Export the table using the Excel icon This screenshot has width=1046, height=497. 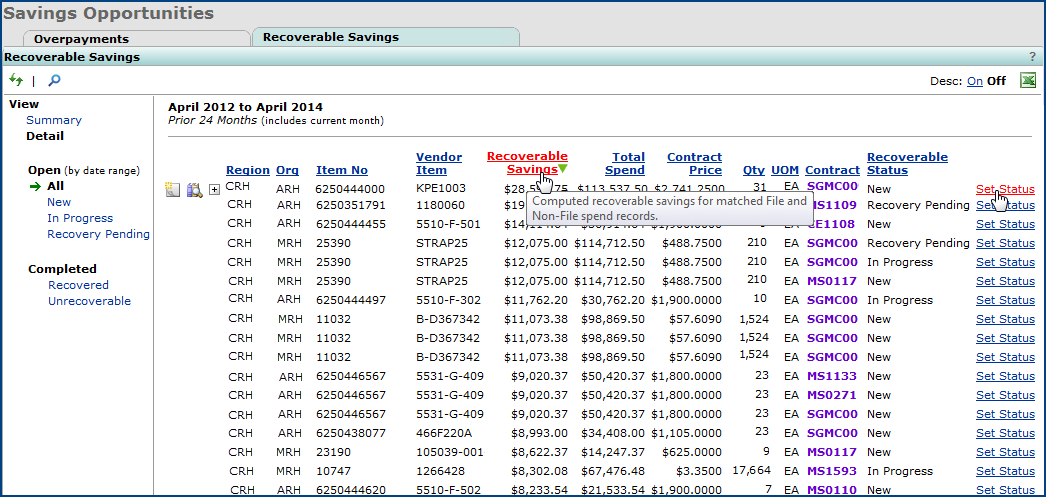coord(1027,81)
